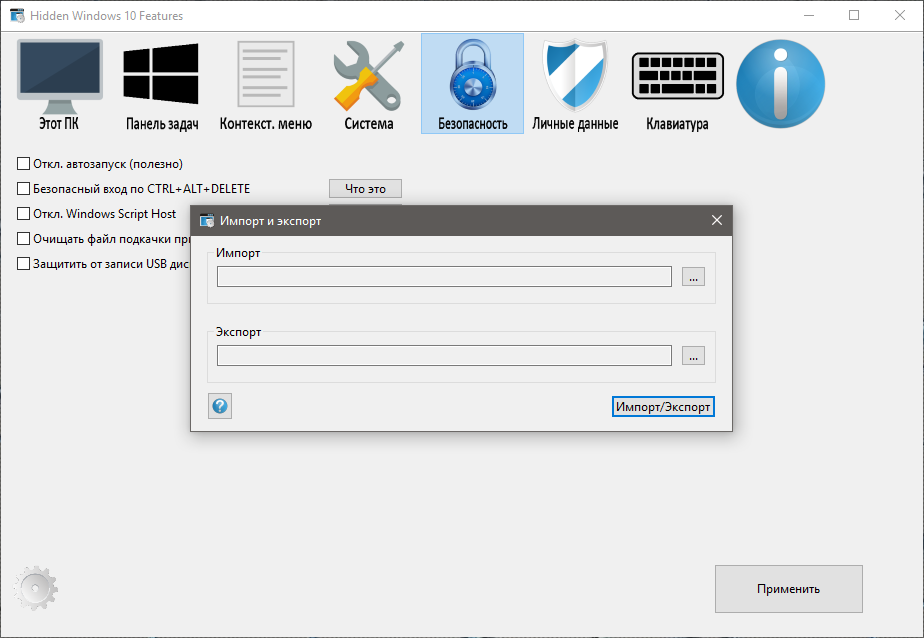The height and width of the screenshot is (638, 924).
Task: Open the blue info icon
Action: click(780, 84)
